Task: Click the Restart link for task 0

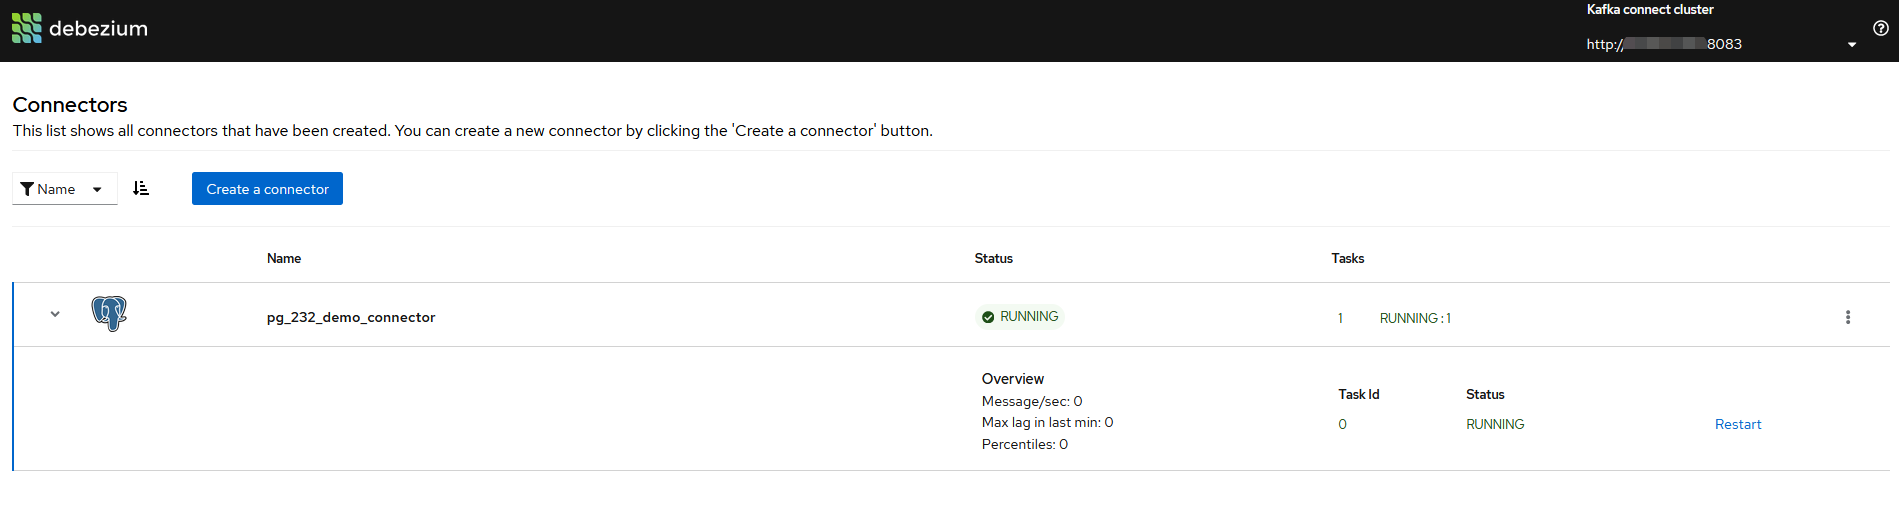Action: [1737, 424]
